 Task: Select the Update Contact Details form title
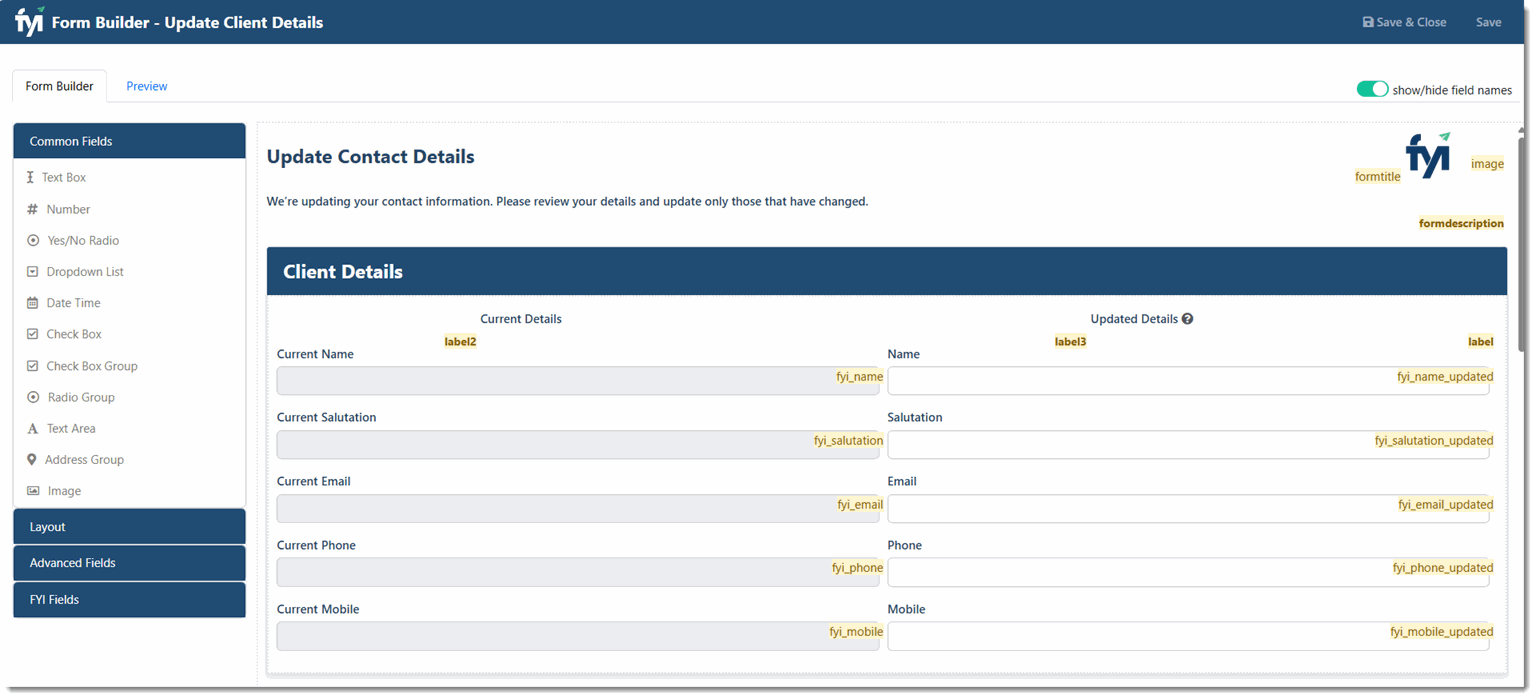click(370, 157)
